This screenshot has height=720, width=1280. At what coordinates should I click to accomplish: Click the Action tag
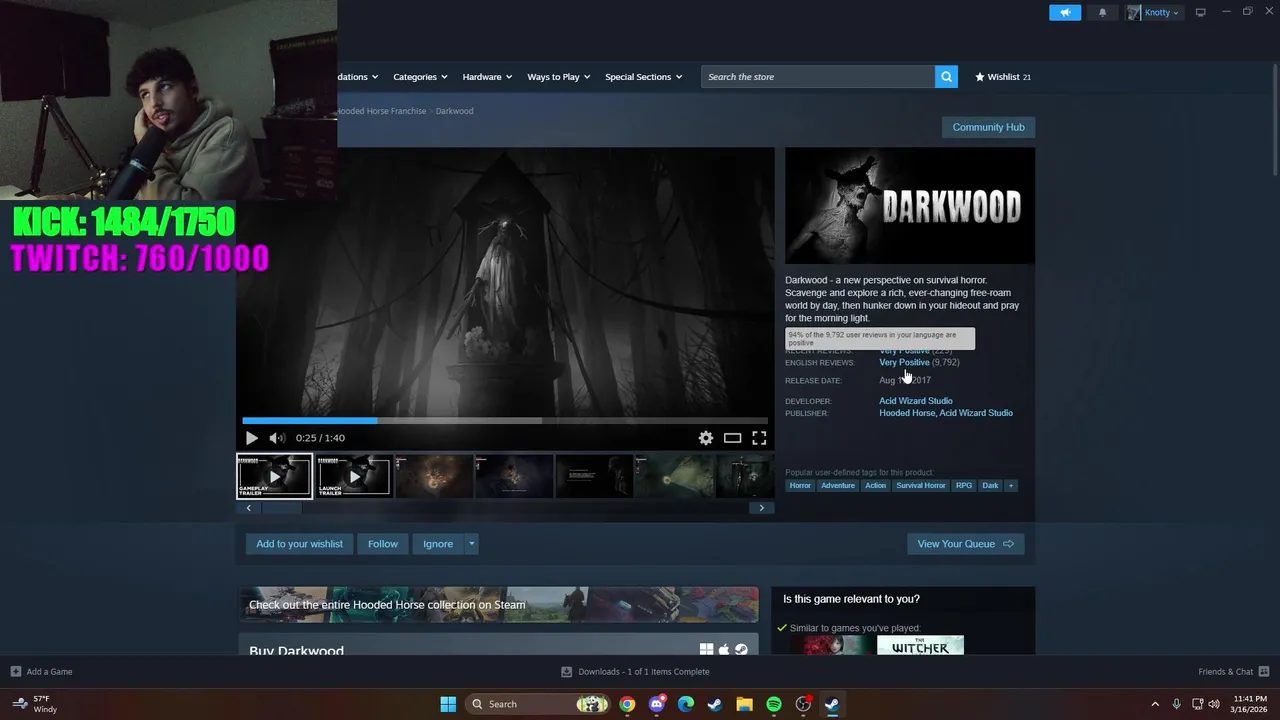pyautogui.click(x=875, y=486)
